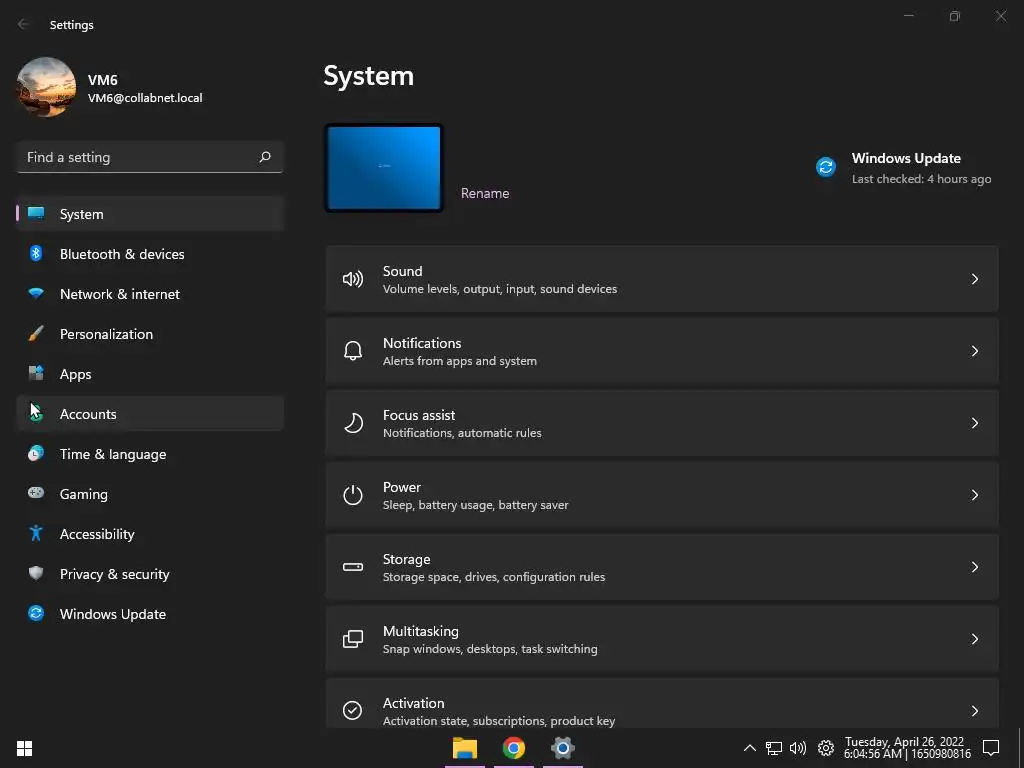Click the tray settings gear icon
The width and height of the screenshot is (1024, 768).
pos(825,748)
